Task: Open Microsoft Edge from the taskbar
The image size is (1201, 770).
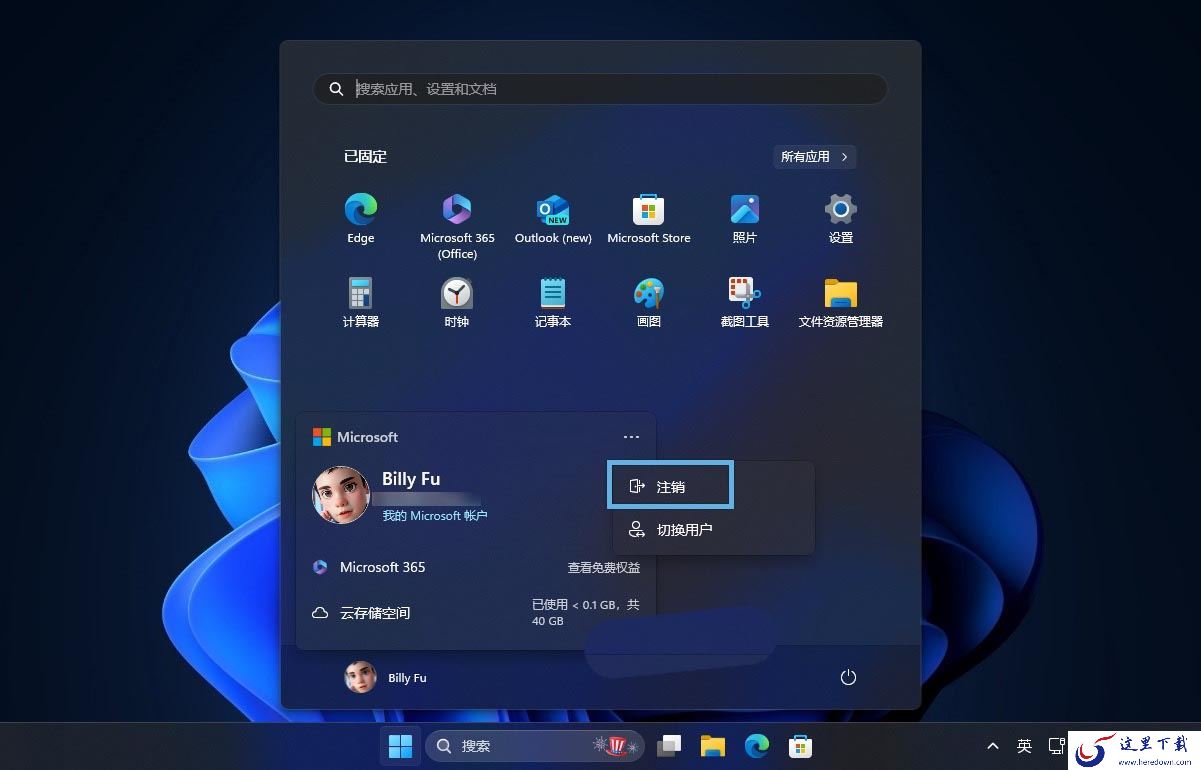Action: tap(757, 746)
